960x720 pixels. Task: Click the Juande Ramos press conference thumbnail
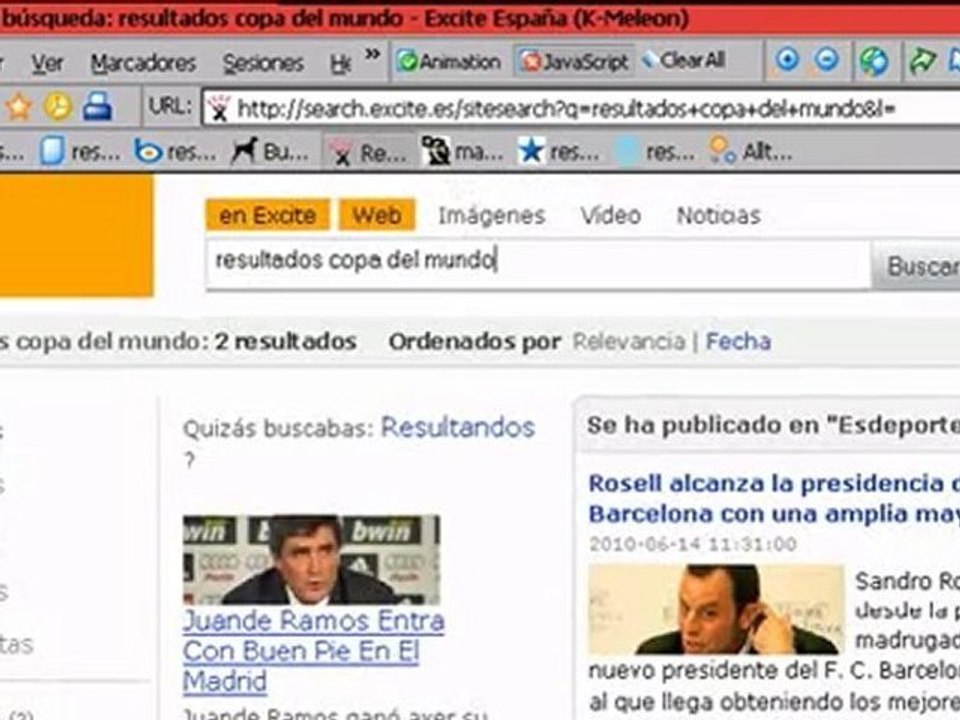[311, 560]
